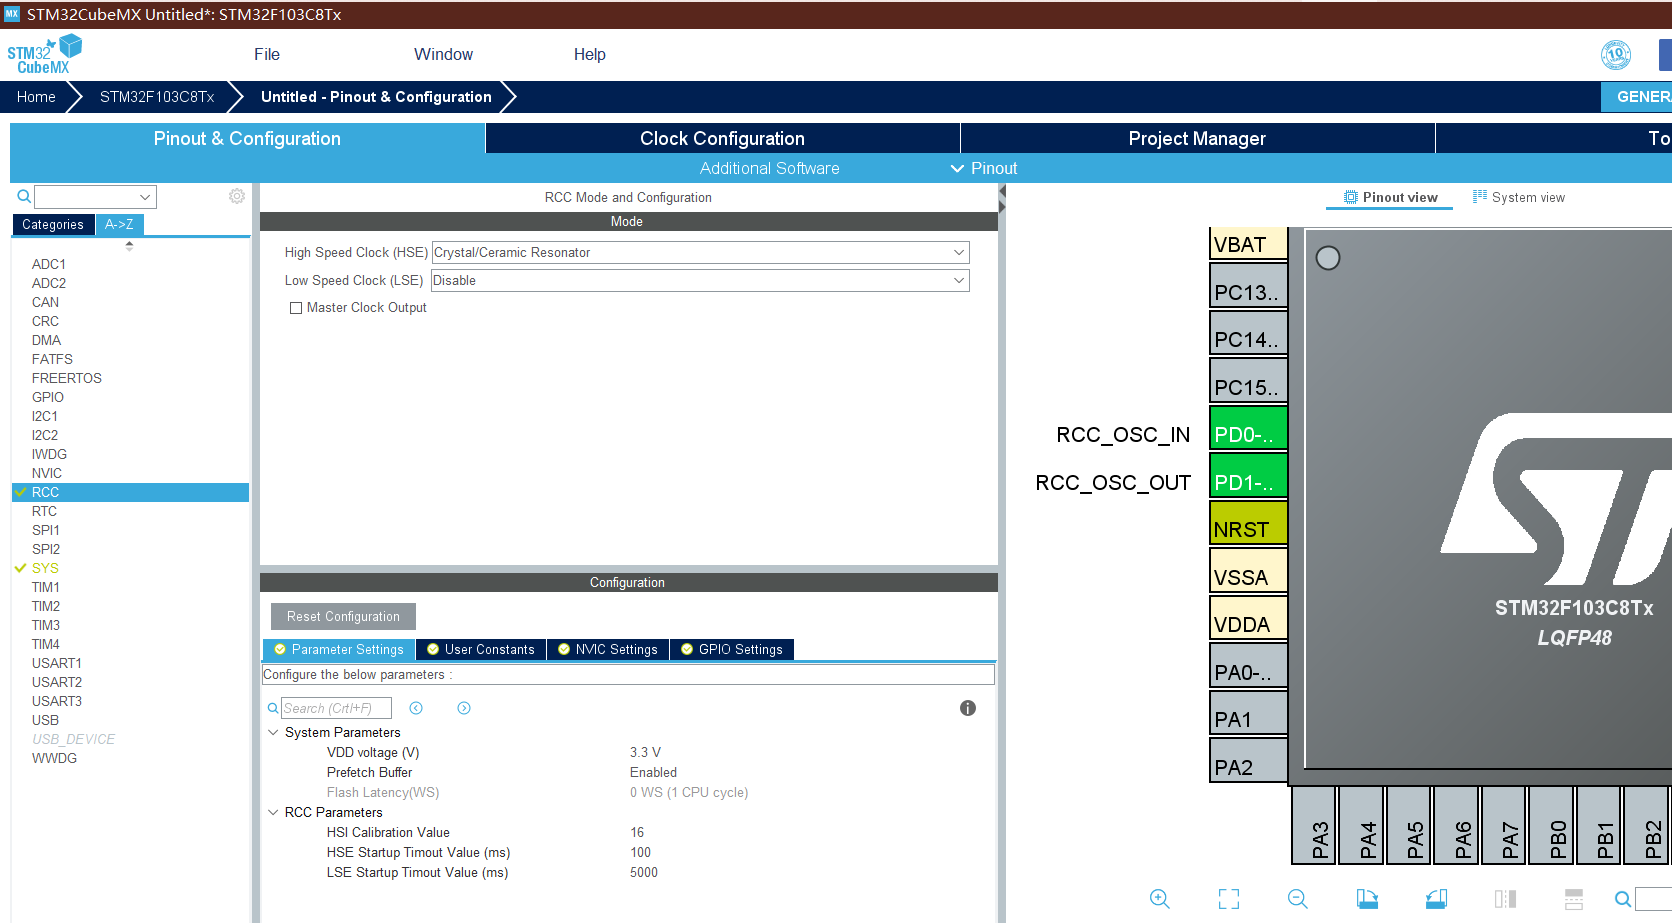This screenshot has width=1672, height=923.
Task: Collapse RCC Parameters section
Action: click(273, 812)
